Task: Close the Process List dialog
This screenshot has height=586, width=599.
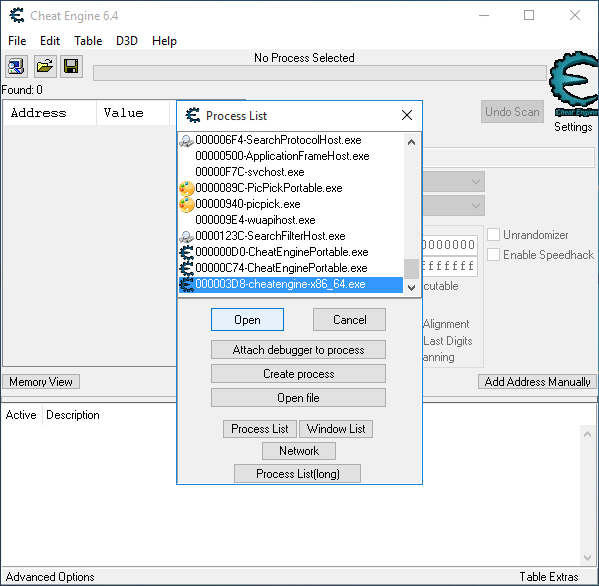Action: (x=407, y=115)
